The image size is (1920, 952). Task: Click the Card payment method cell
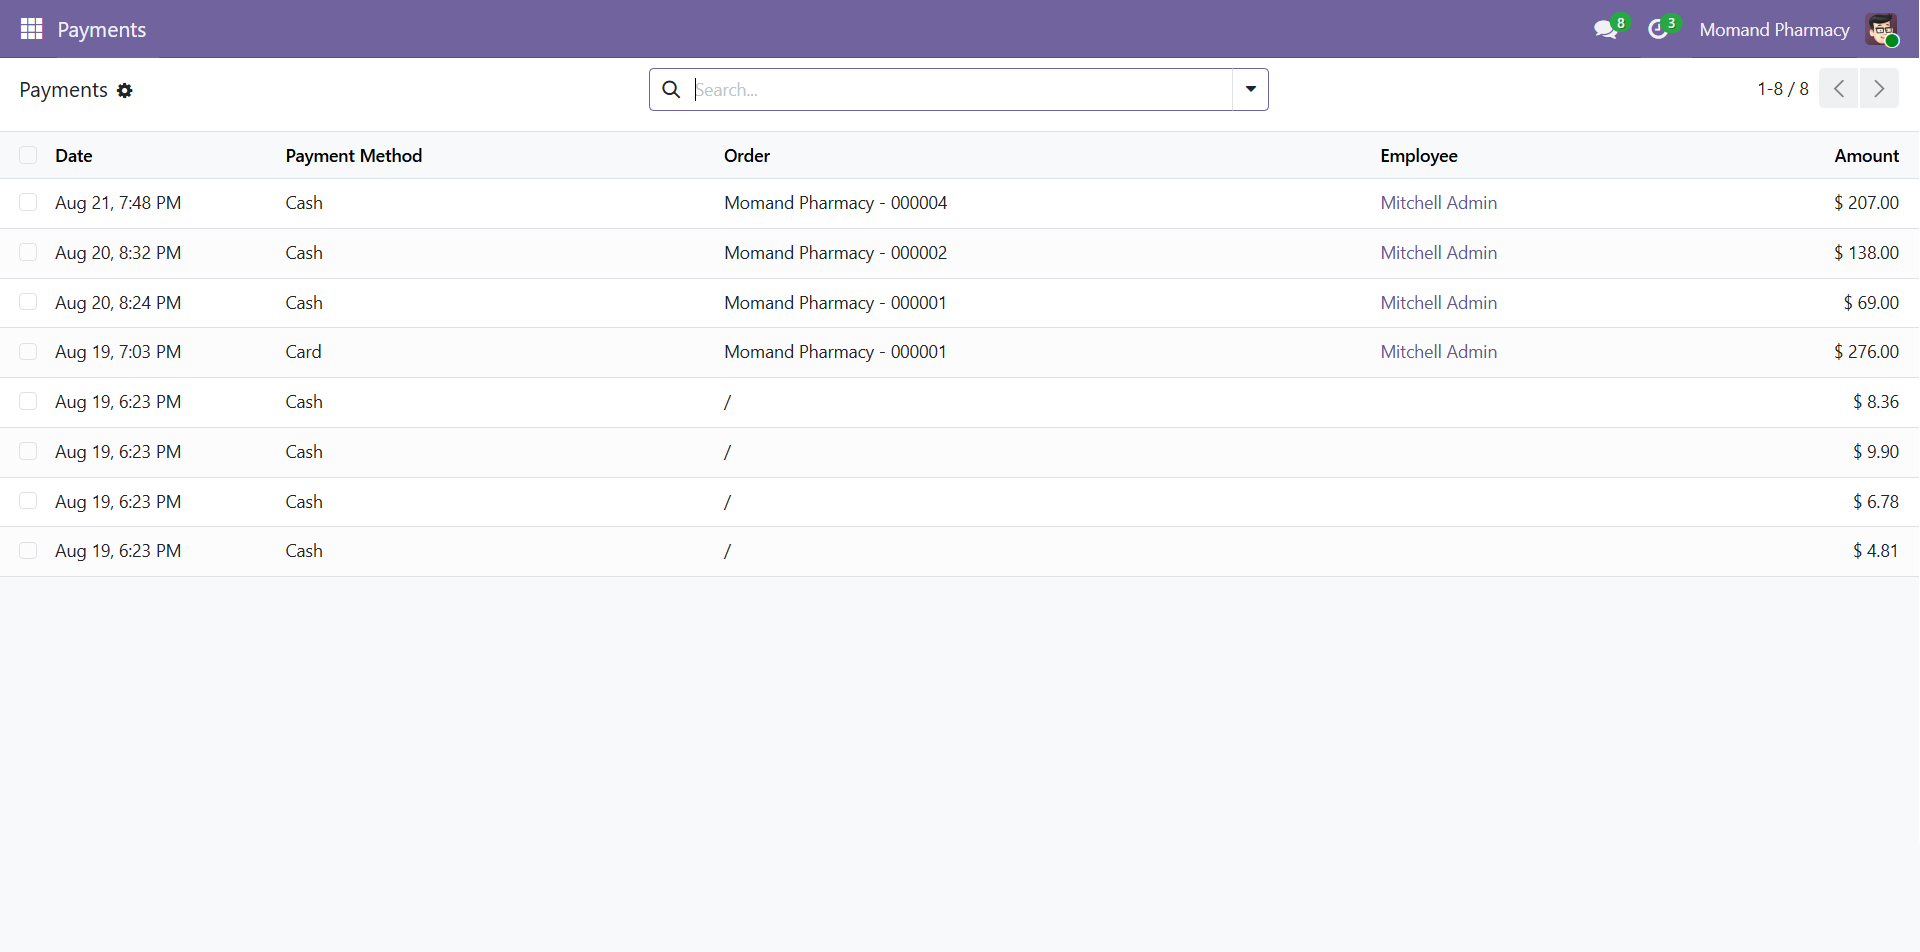click(303, 352)
